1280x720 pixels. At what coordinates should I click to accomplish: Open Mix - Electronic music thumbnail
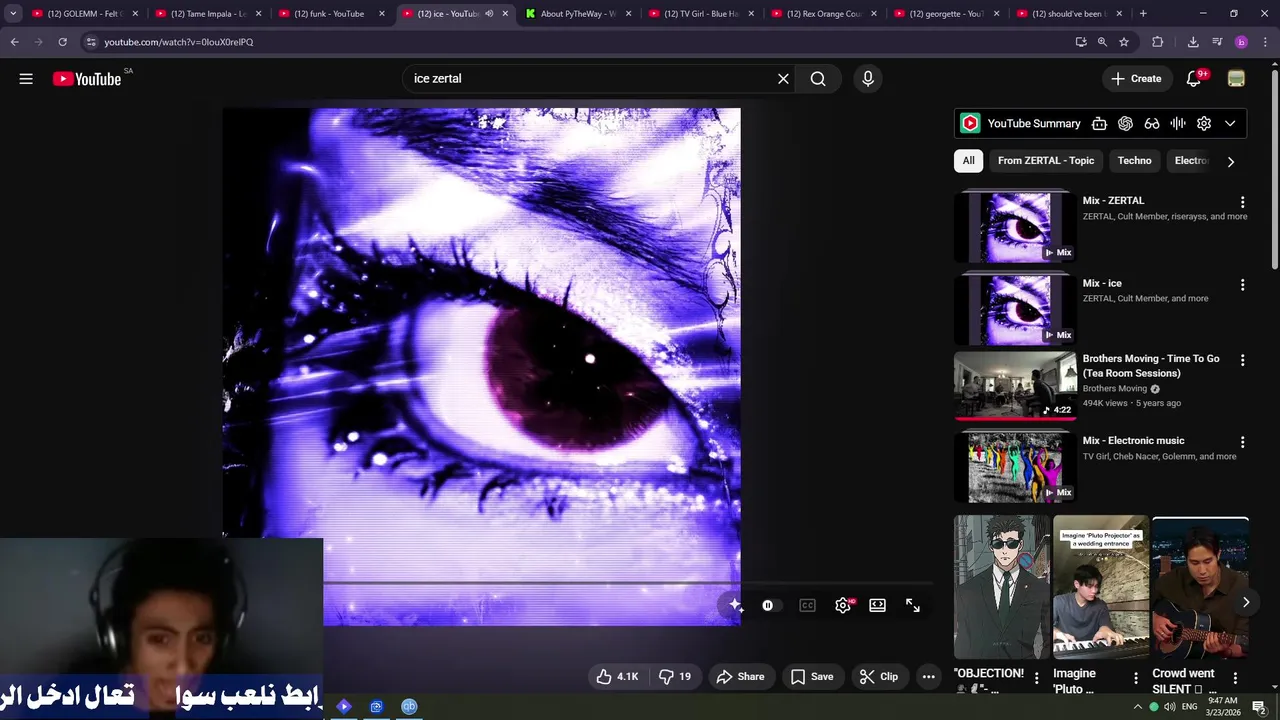click(x=1015, y=468)
